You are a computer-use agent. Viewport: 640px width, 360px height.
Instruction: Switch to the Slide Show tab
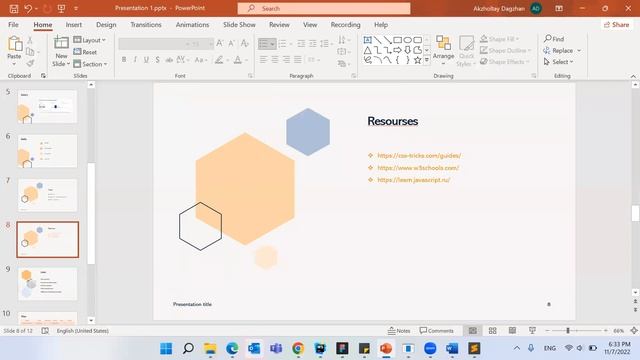239,24
